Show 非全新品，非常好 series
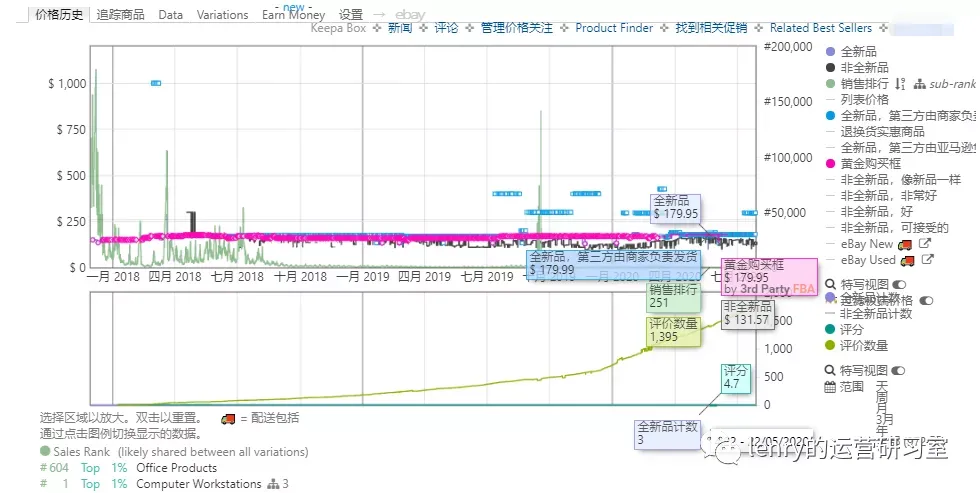Viewport: 980px width, 493px height. point(889,196)
